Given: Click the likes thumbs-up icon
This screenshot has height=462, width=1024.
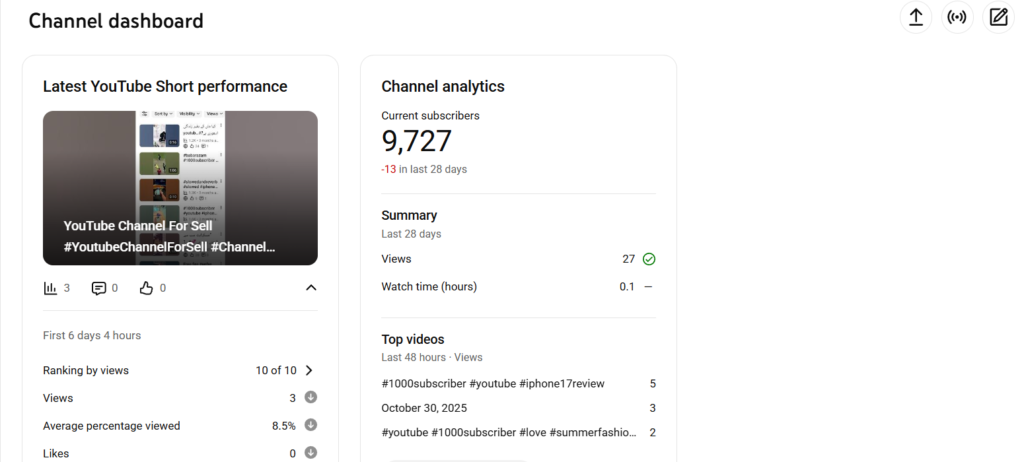Looking at the screenshot, I should 146,288.
